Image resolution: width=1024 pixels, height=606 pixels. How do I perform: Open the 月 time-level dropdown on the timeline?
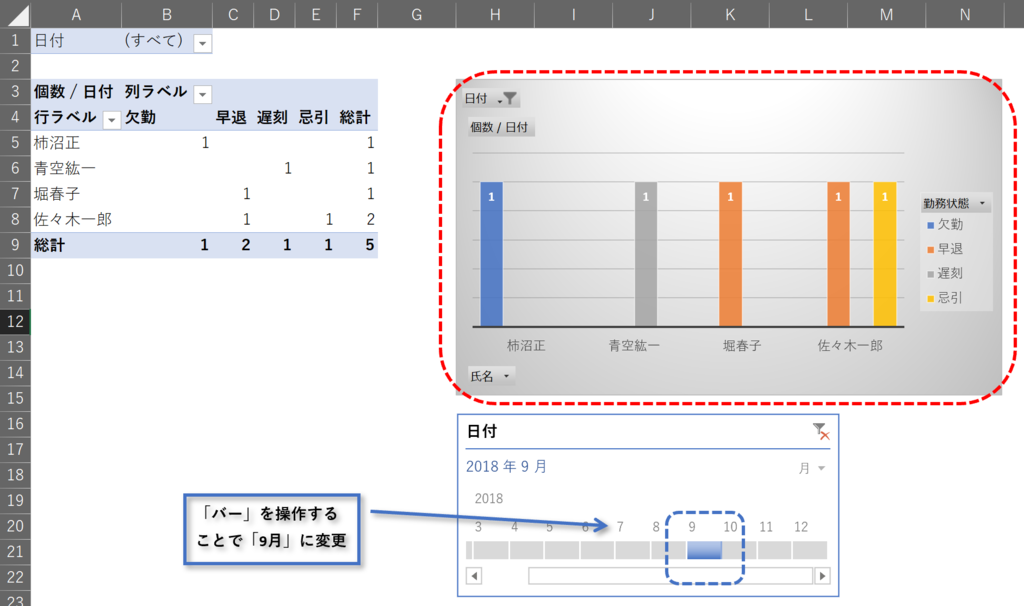coord(811,467)
